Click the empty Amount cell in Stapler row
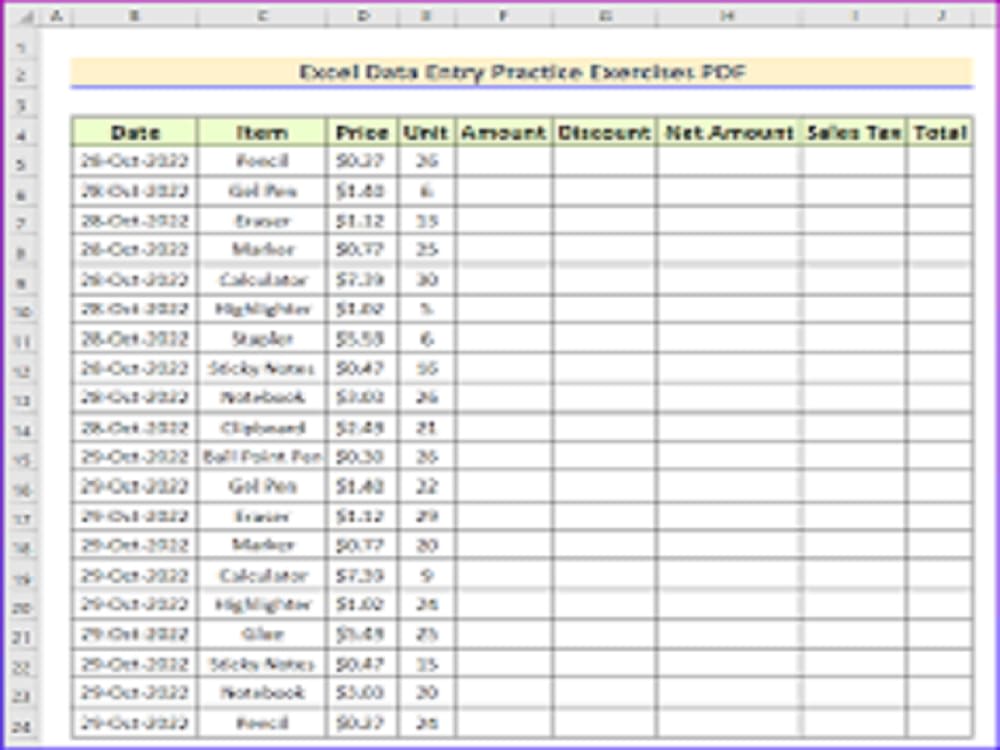This screenshot has height=750, width=1000. tap(504, 339)
